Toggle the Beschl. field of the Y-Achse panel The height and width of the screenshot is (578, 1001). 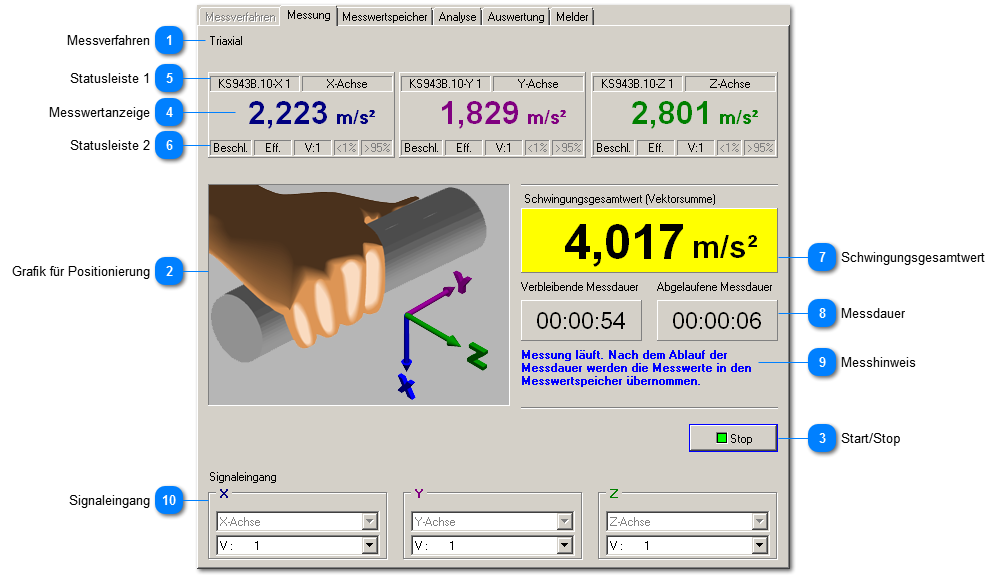click(x=421, y=148)
